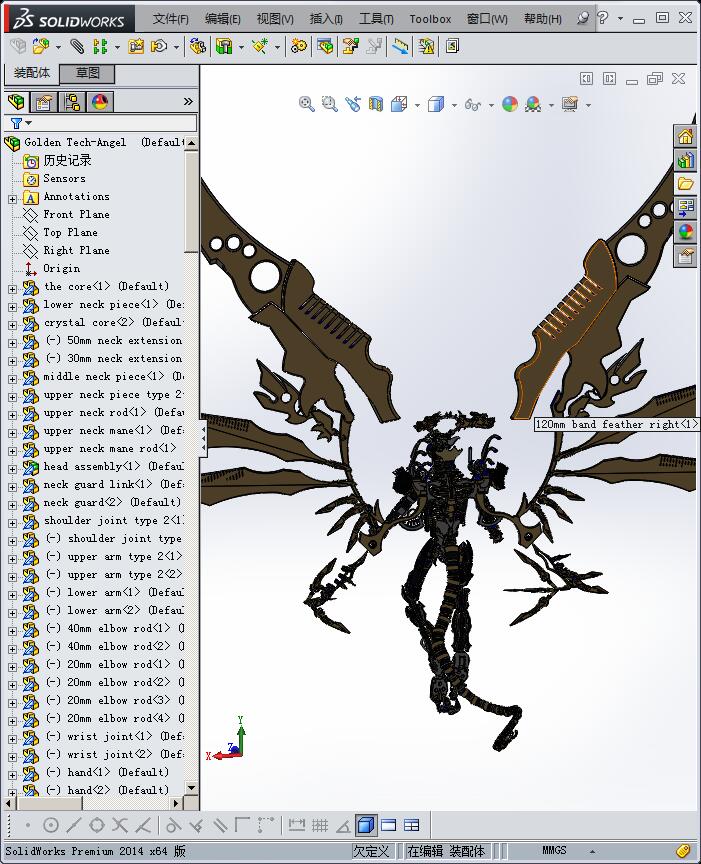Viewport: 701px width, 864px height.
Task: Open the 帮助(H) menu
Action: (543, 19)
